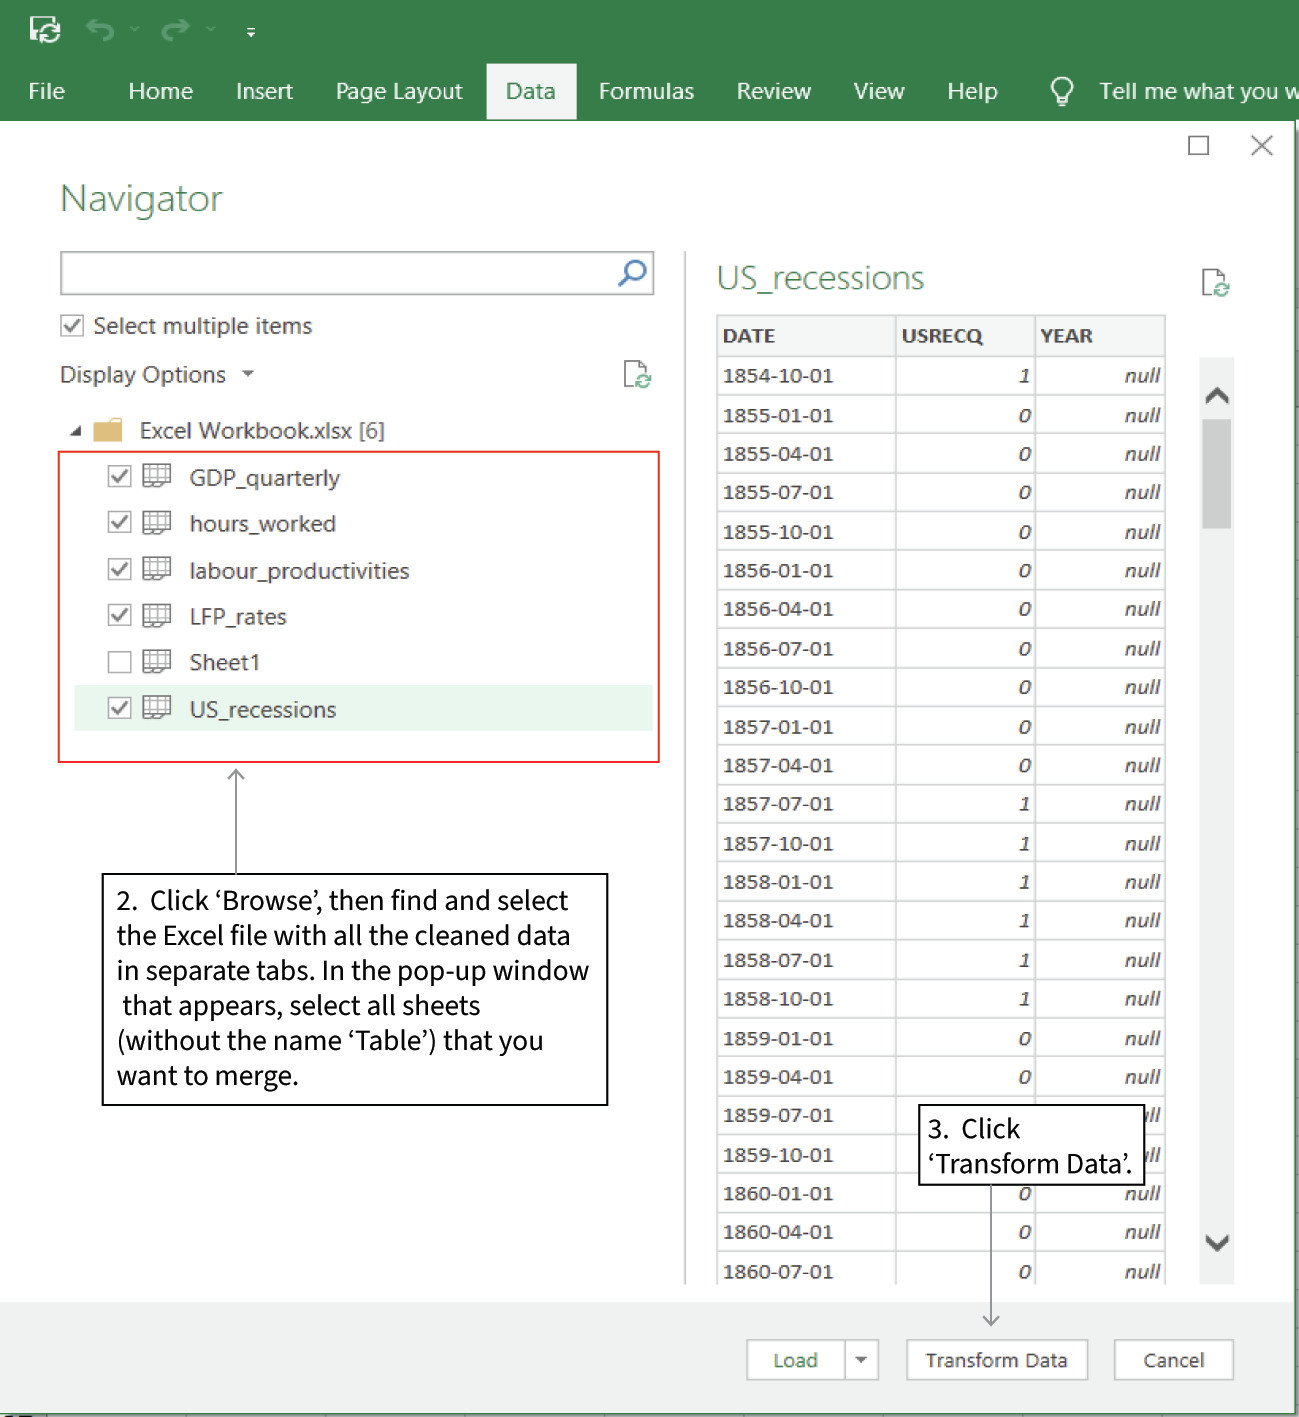The image size is (1299, 1417).
Task: Uncheck the hours_worked sheet
Action: click(x=119, y=523)
